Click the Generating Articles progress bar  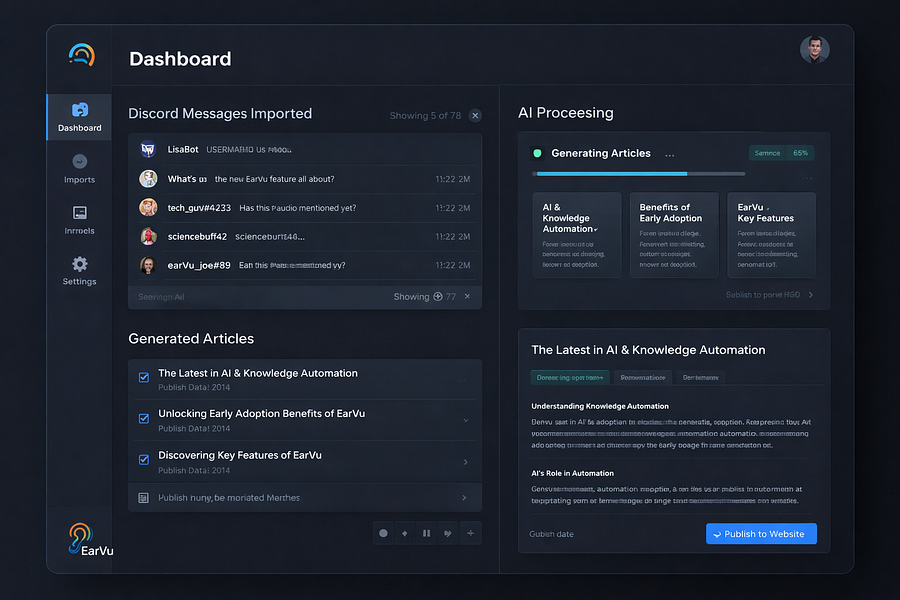tap(638, 173)
